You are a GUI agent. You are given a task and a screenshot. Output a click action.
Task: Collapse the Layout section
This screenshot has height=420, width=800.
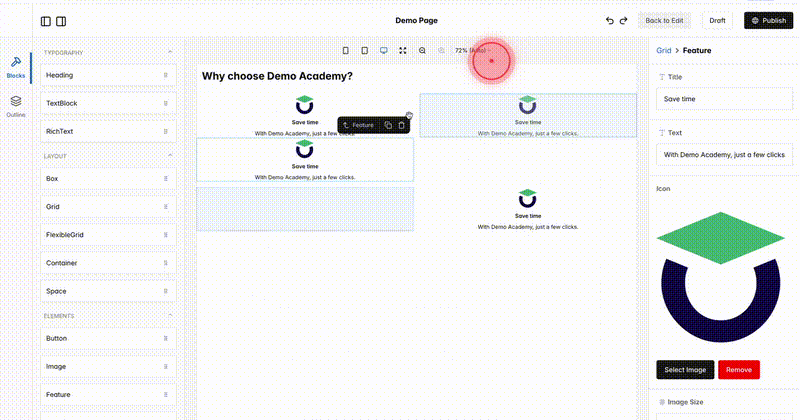[x=170, y=156]
